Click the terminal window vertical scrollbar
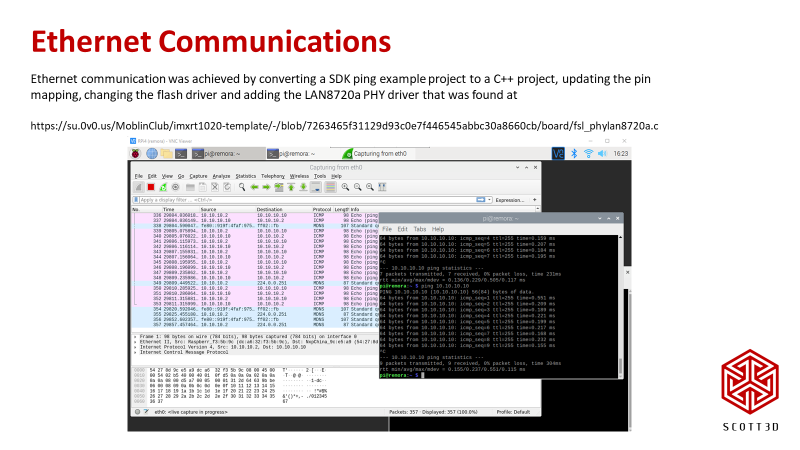 tap(620, 306)
